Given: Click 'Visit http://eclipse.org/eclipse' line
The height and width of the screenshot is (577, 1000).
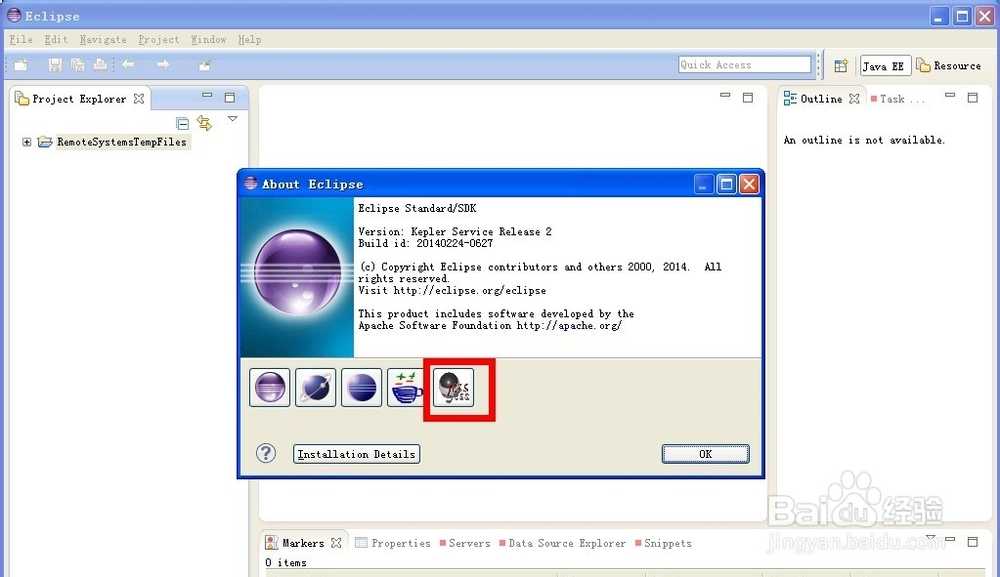Looking at the screenshot, I should point(452,290).
